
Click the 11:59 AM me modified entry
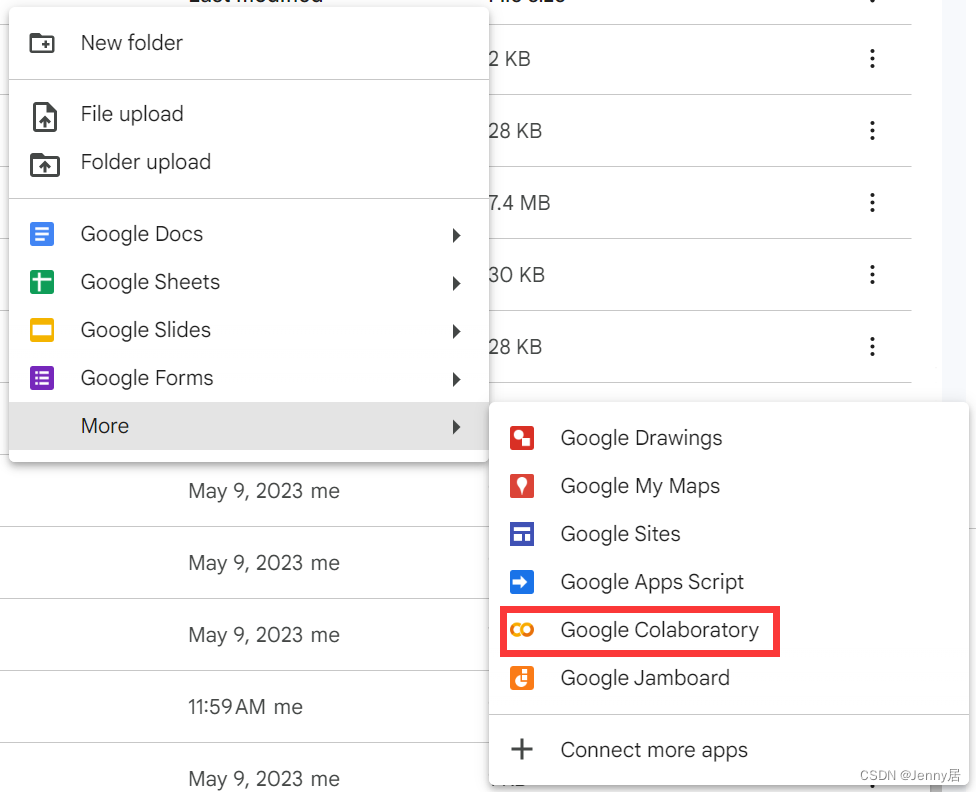tap(245, 707)
